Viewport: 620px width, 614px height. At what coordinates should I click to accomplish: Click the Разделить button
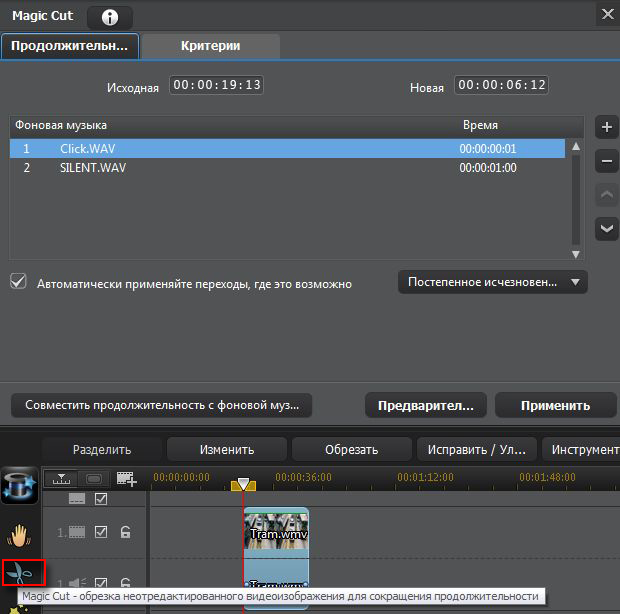click(101, 449)
